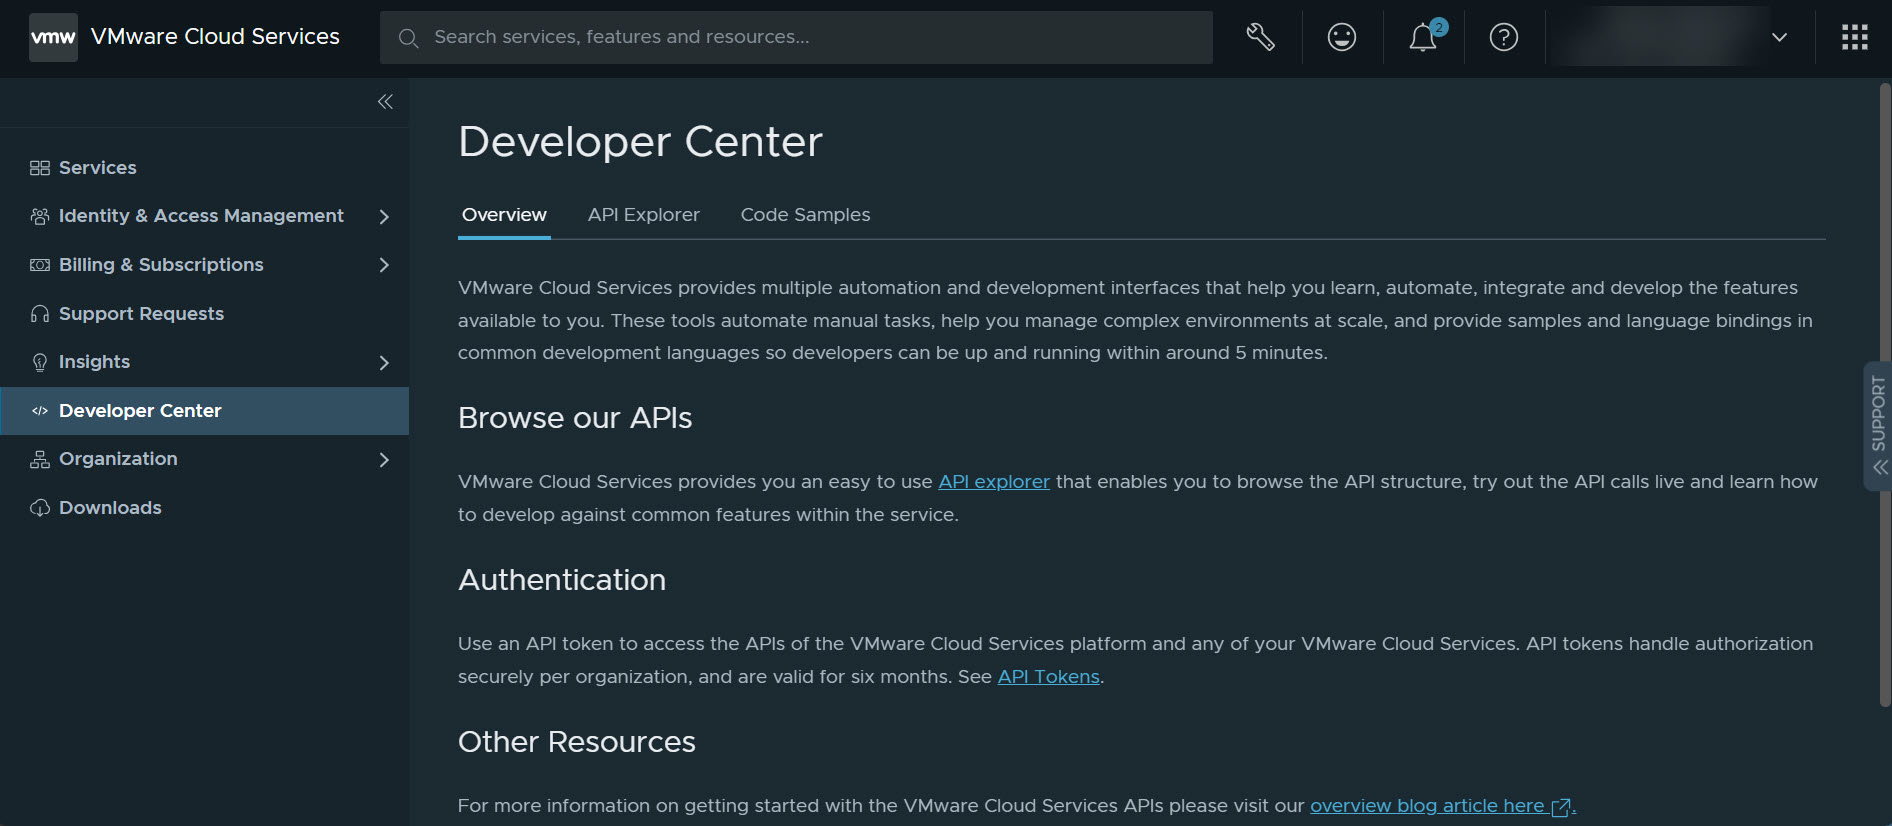Click the Services grid icon
This screenshot has height=826, width=1892.
40,168
